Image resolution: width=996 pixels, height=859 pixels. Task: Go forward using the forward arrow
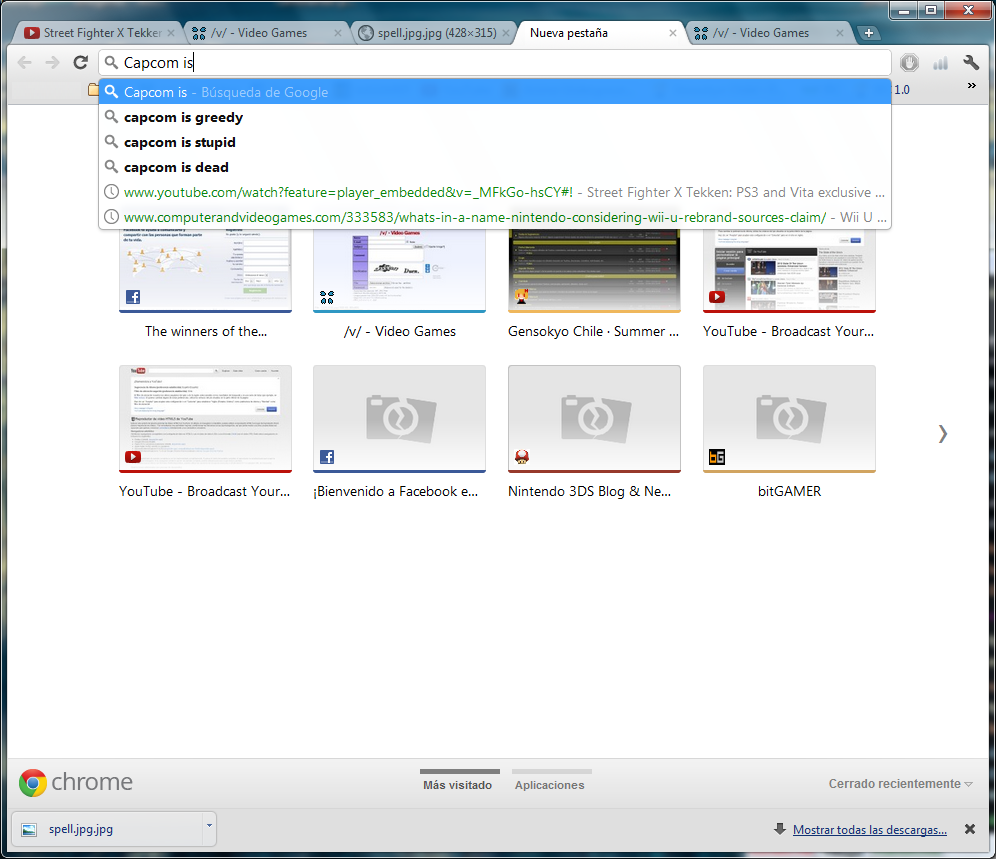(53, 62)
